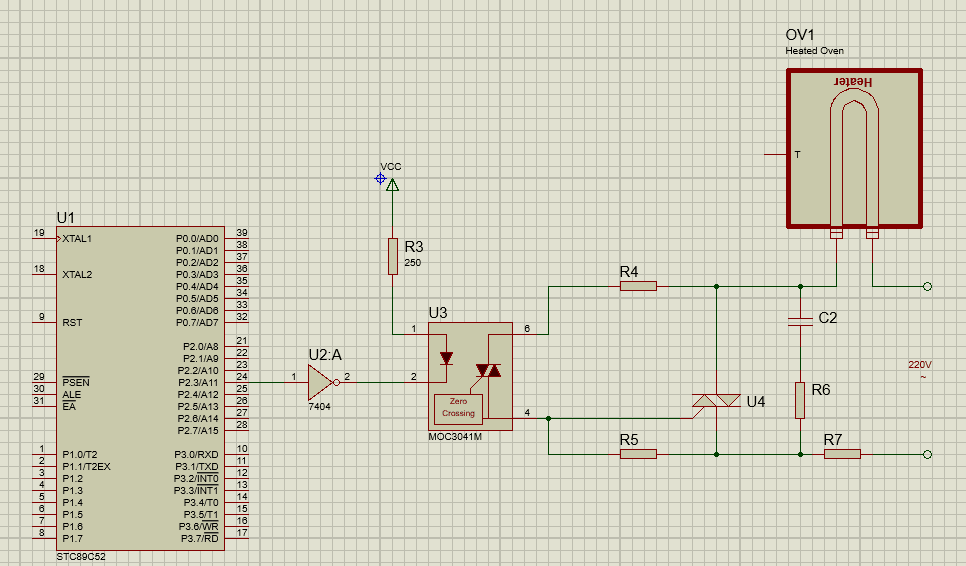This screenshot has width=966, height=566.
Task: Select capacitor C2
Action: 800,321
